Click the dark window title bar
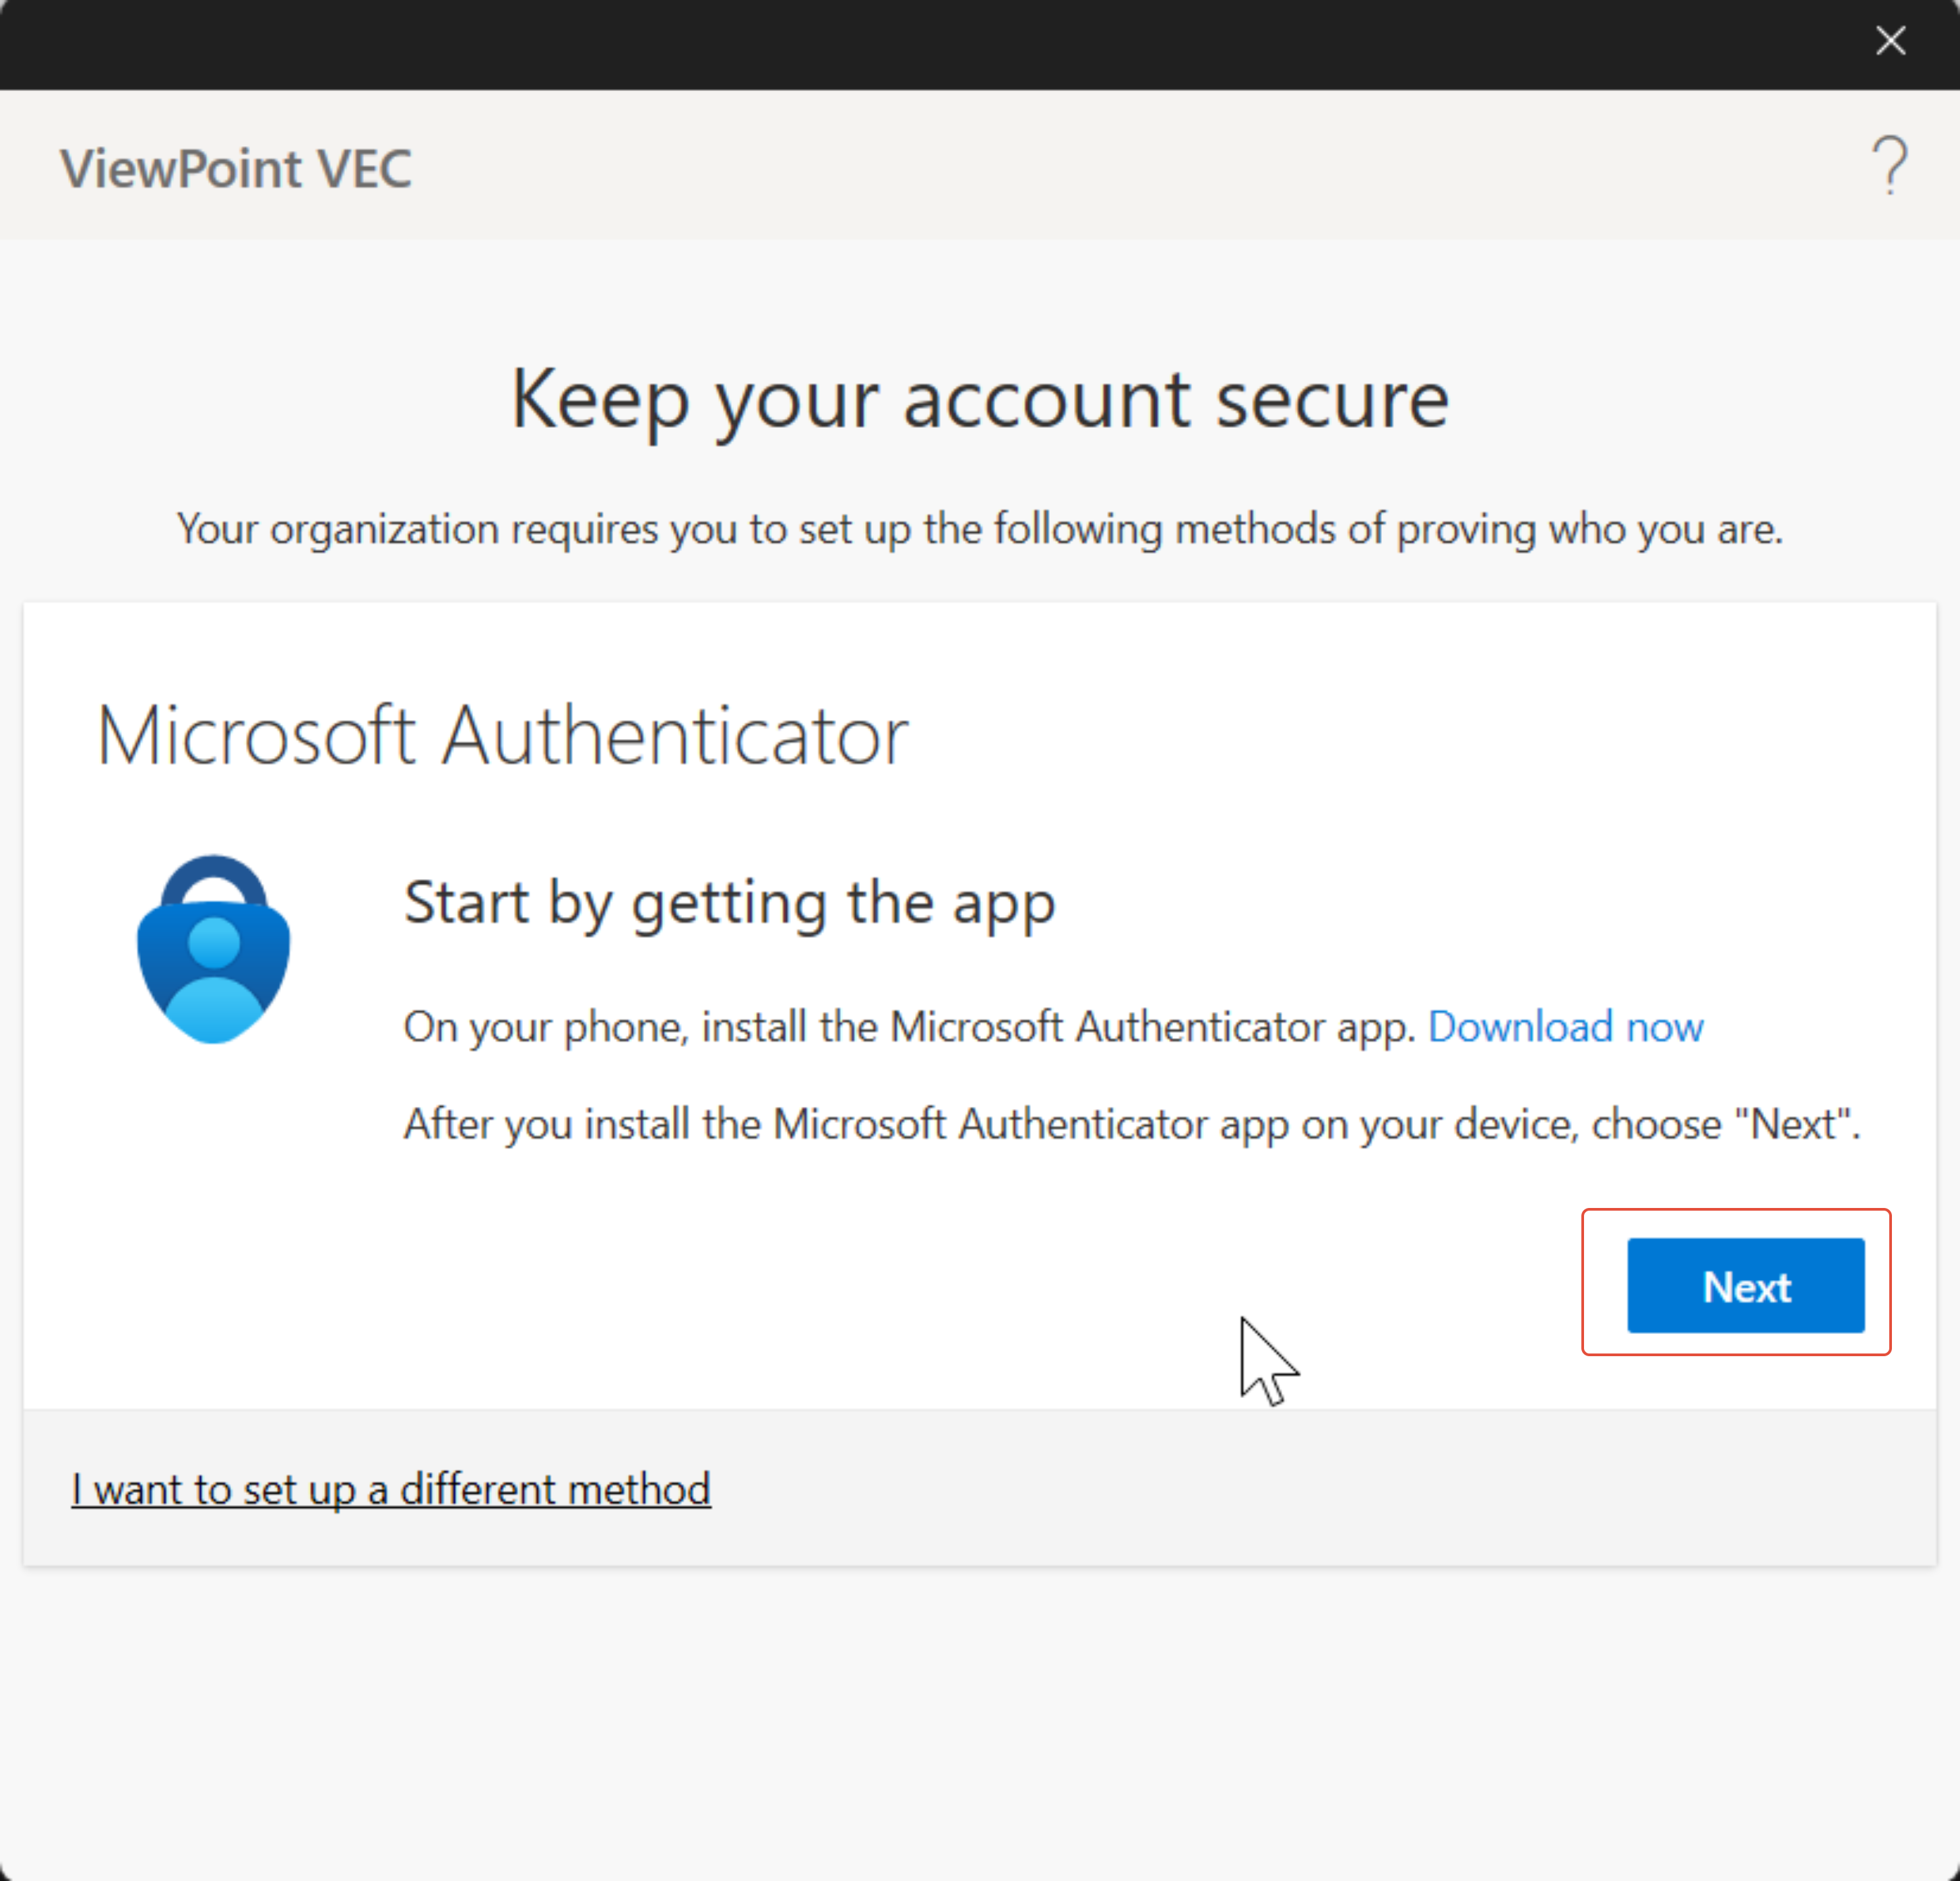 (900, 44)
